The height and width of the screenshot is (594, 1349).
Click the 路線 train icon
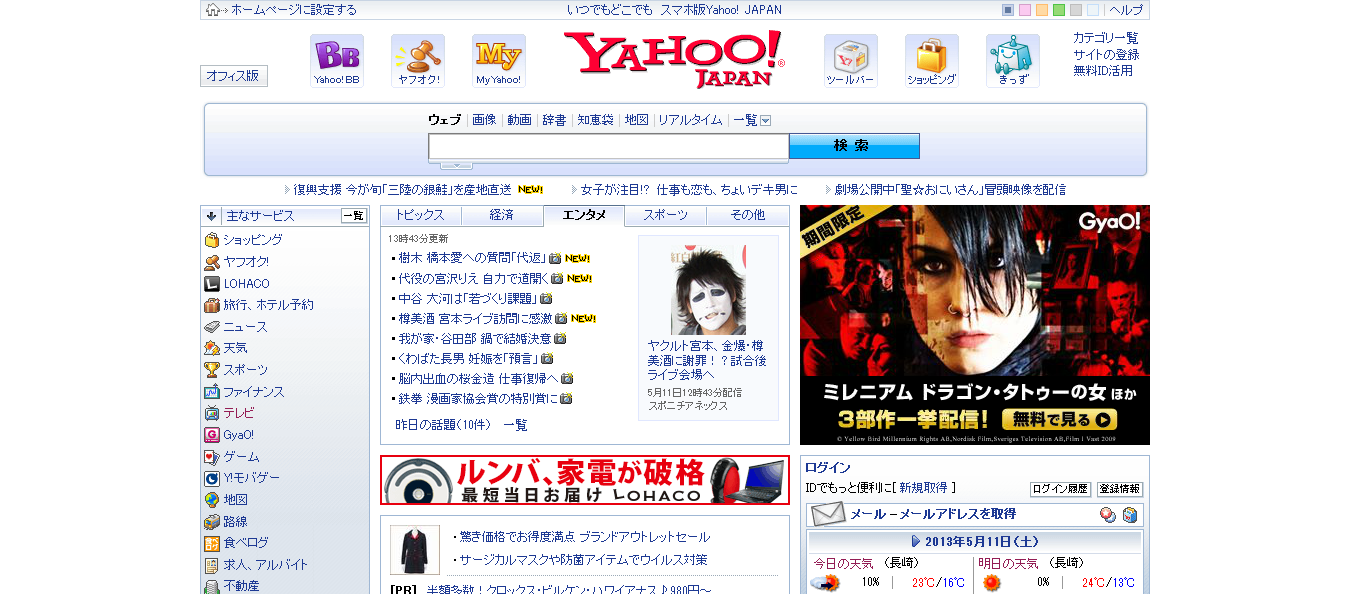(x=212, y=522)
